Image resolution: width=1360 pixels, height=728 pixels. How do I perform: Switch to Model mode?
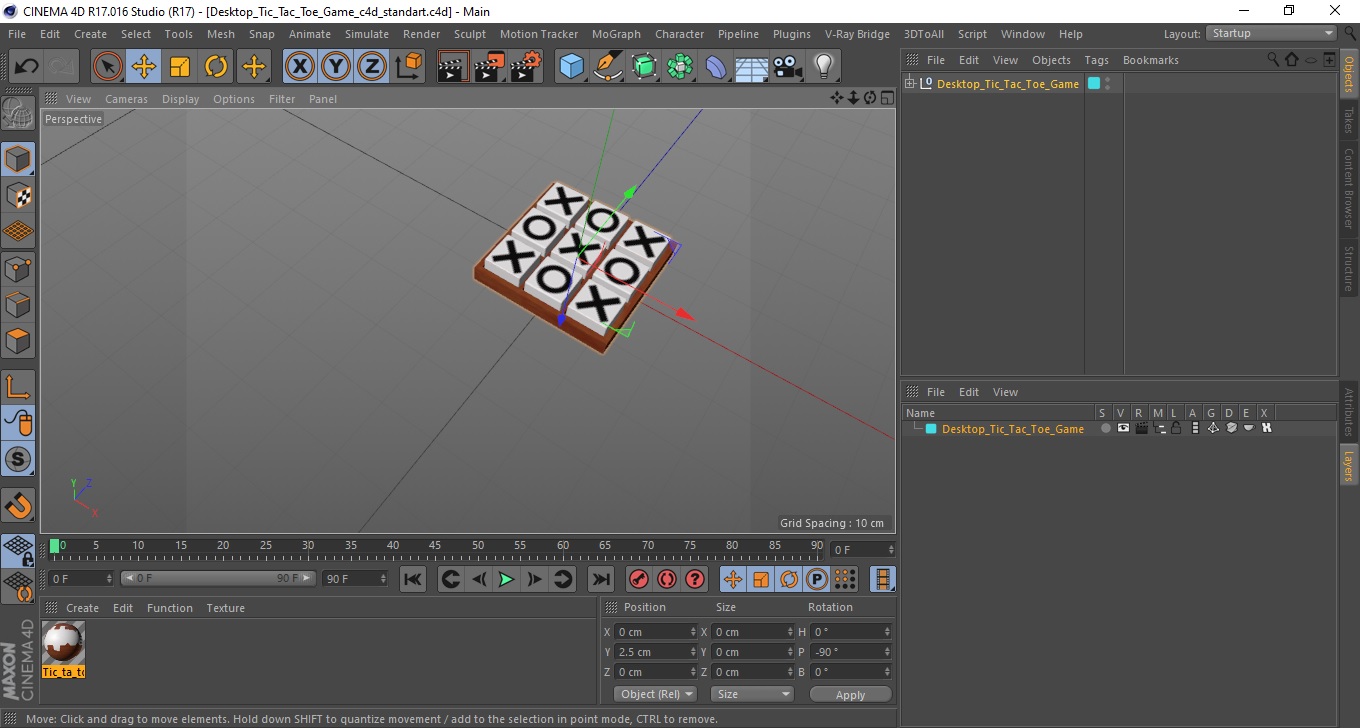[x=18, y=159]
